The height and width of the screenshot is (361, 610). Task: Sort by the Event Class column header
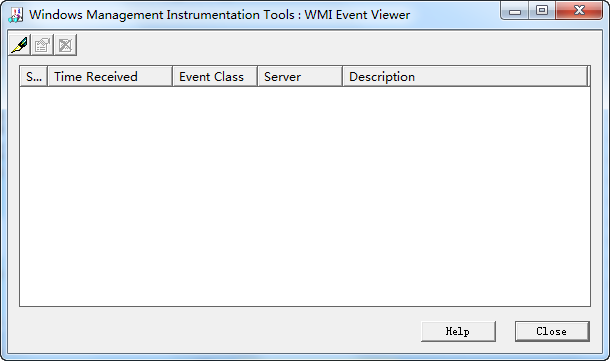pyautogui.click(x=215, y=76)
